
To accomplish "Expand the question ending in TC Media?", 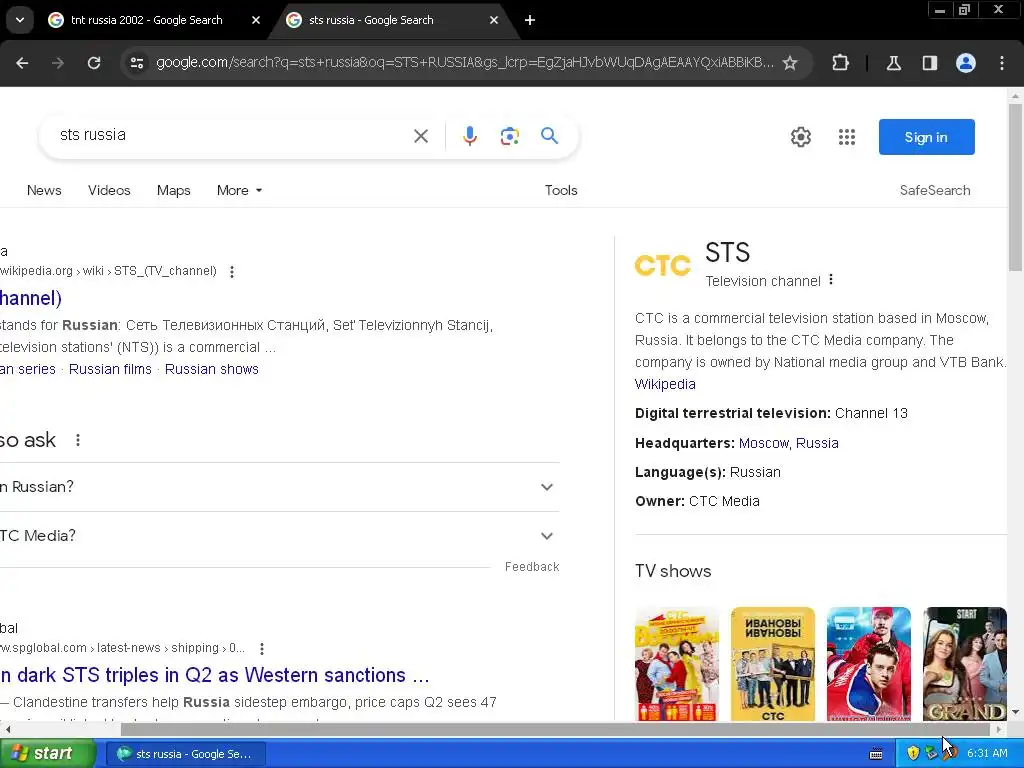I will pos(280,536).
